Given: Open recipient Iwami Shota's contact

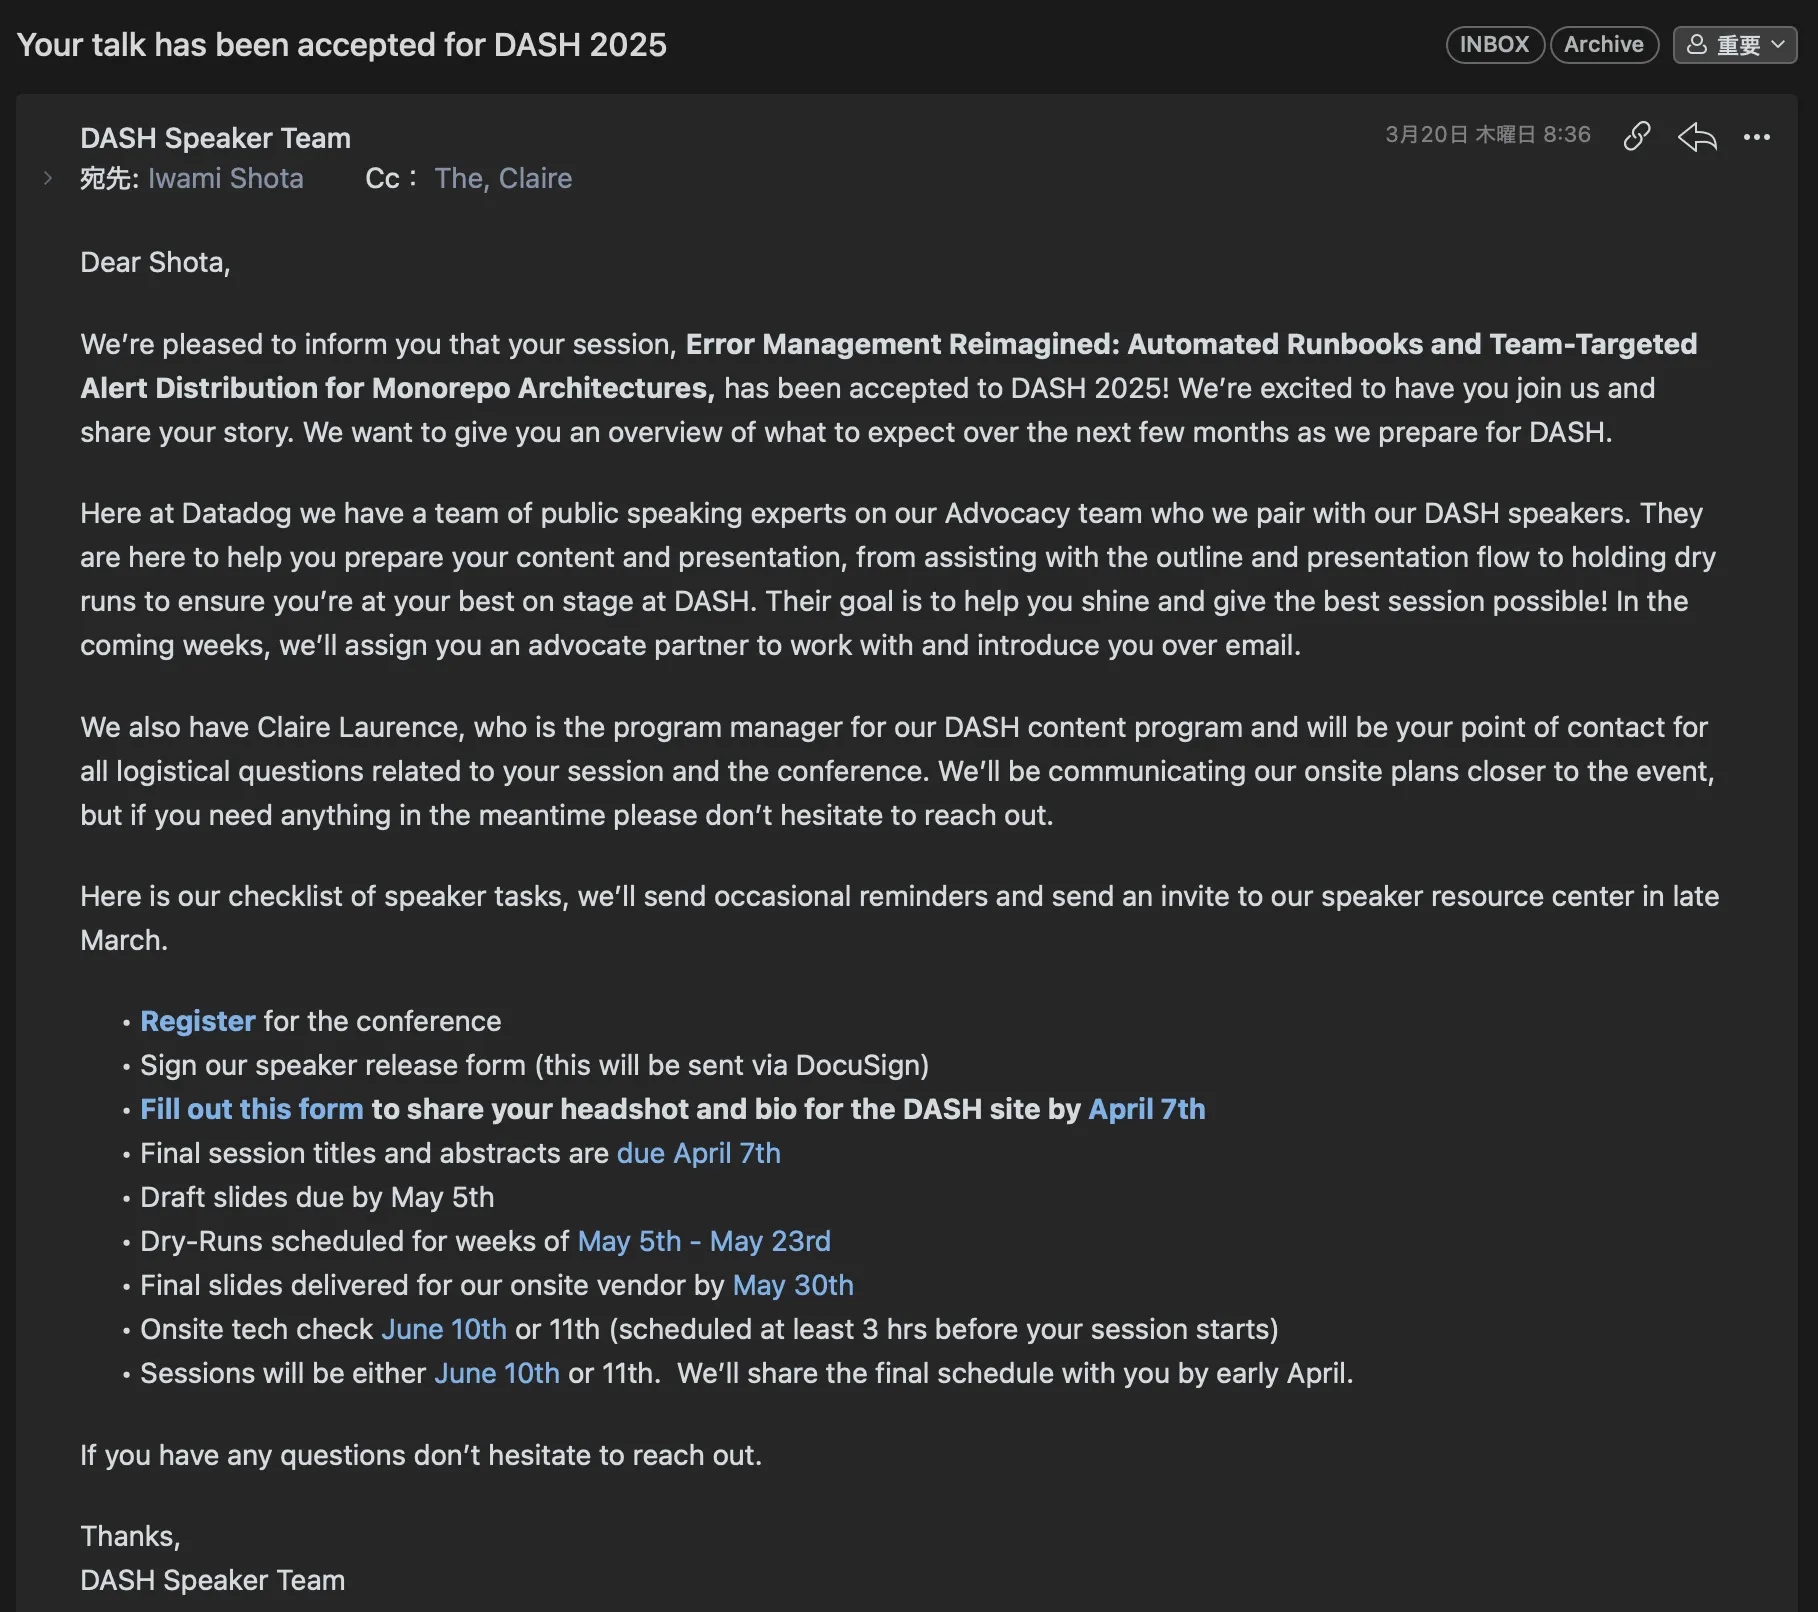Looking at the screenshot, I should pyautogui.click(x=226, y=178).
